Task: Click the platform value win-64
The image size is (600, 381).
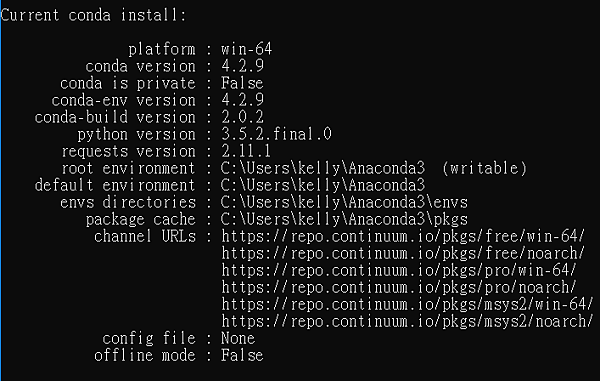Action: pos(246,49)
